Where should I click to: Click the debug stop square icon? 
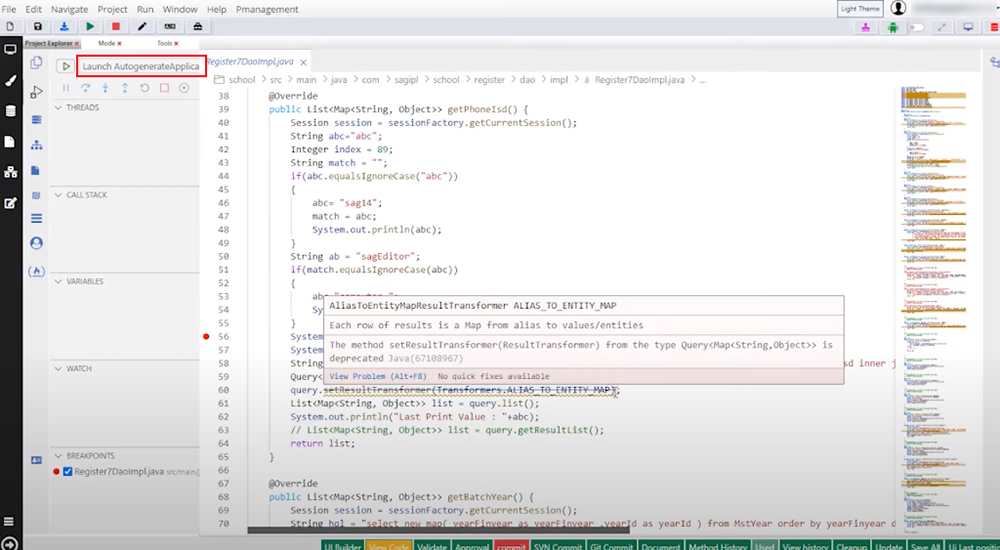click(165, 88)
